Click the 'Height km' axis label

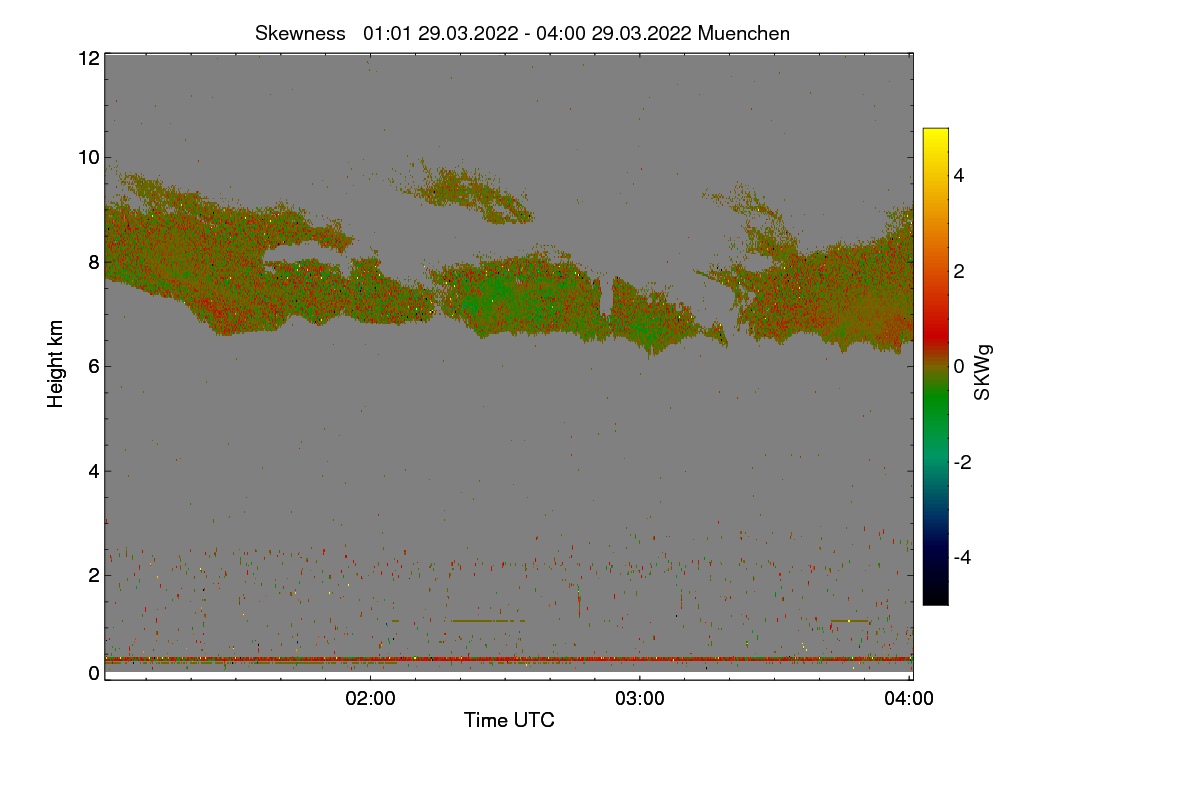(56, 364)
